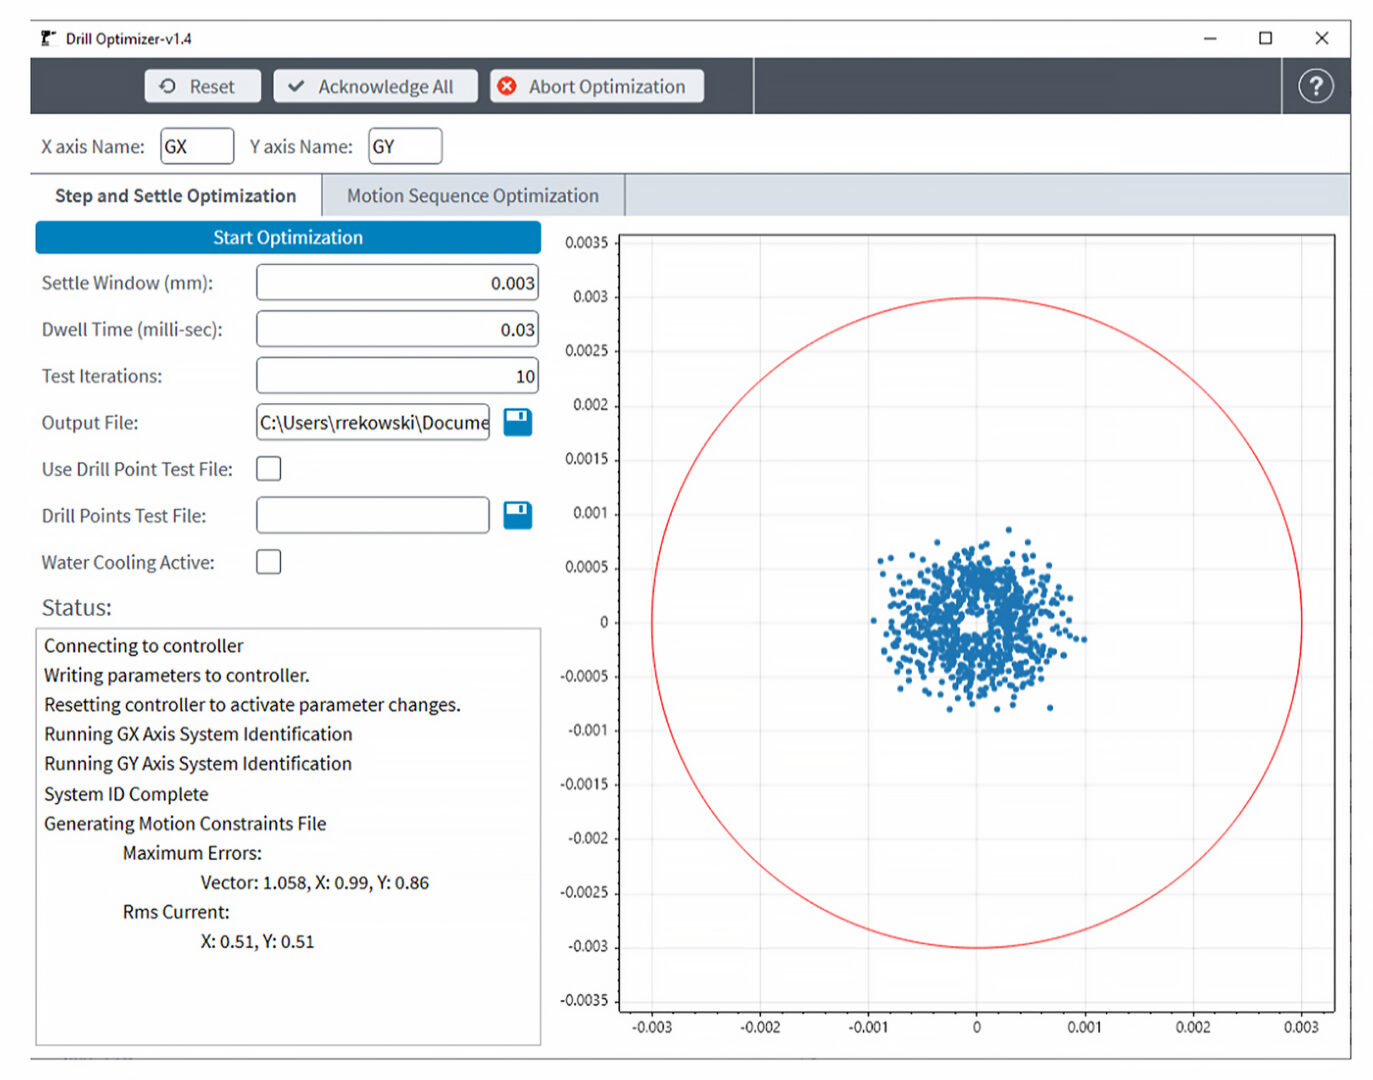Enable Water Cooling Active

[268, 561]
